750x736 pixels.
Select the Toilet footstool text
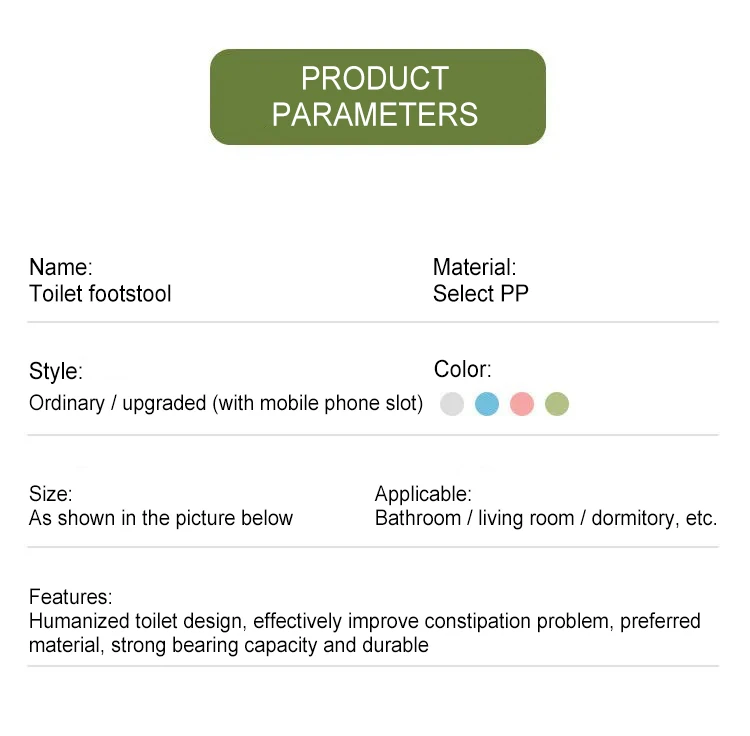[x=100, y=293]
